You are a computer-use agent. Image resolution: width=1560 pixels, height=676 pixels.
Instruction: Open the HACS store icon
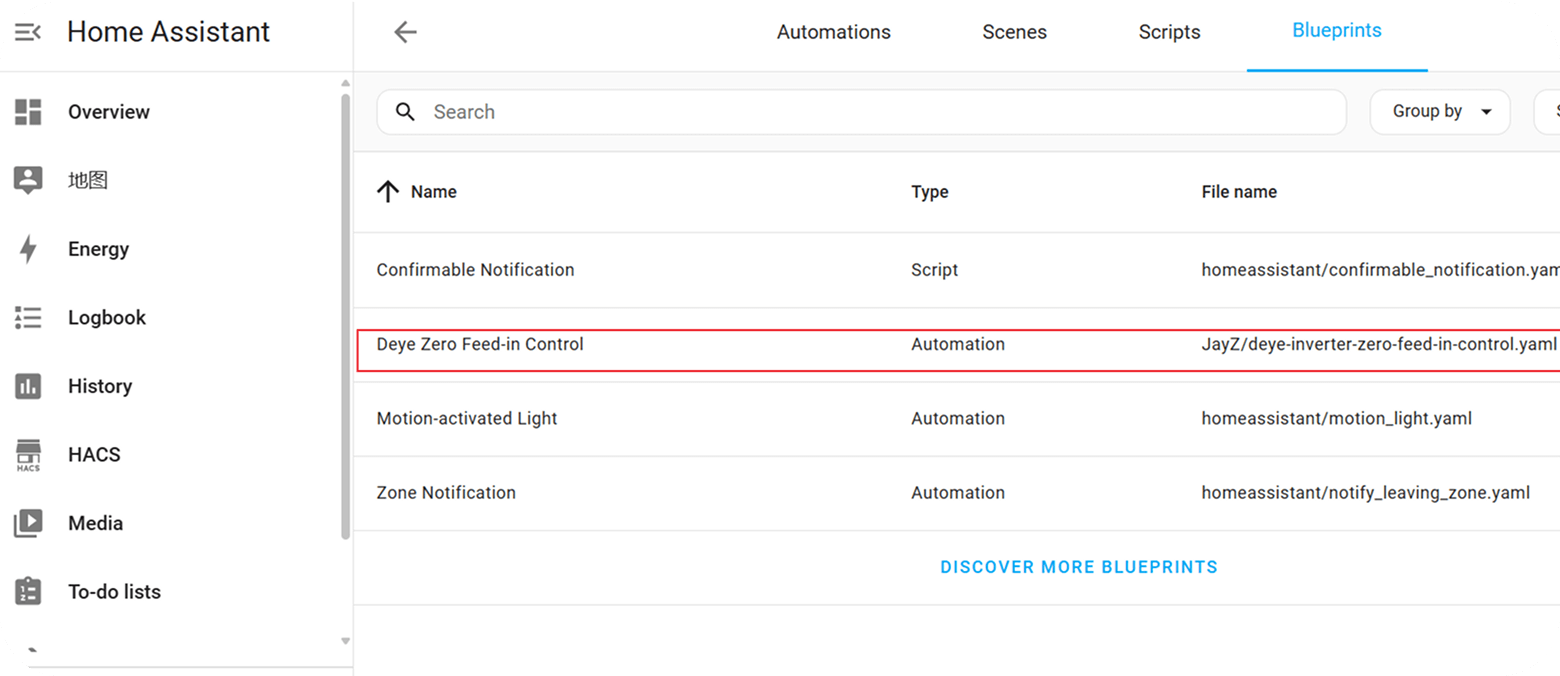click(28, 455)
